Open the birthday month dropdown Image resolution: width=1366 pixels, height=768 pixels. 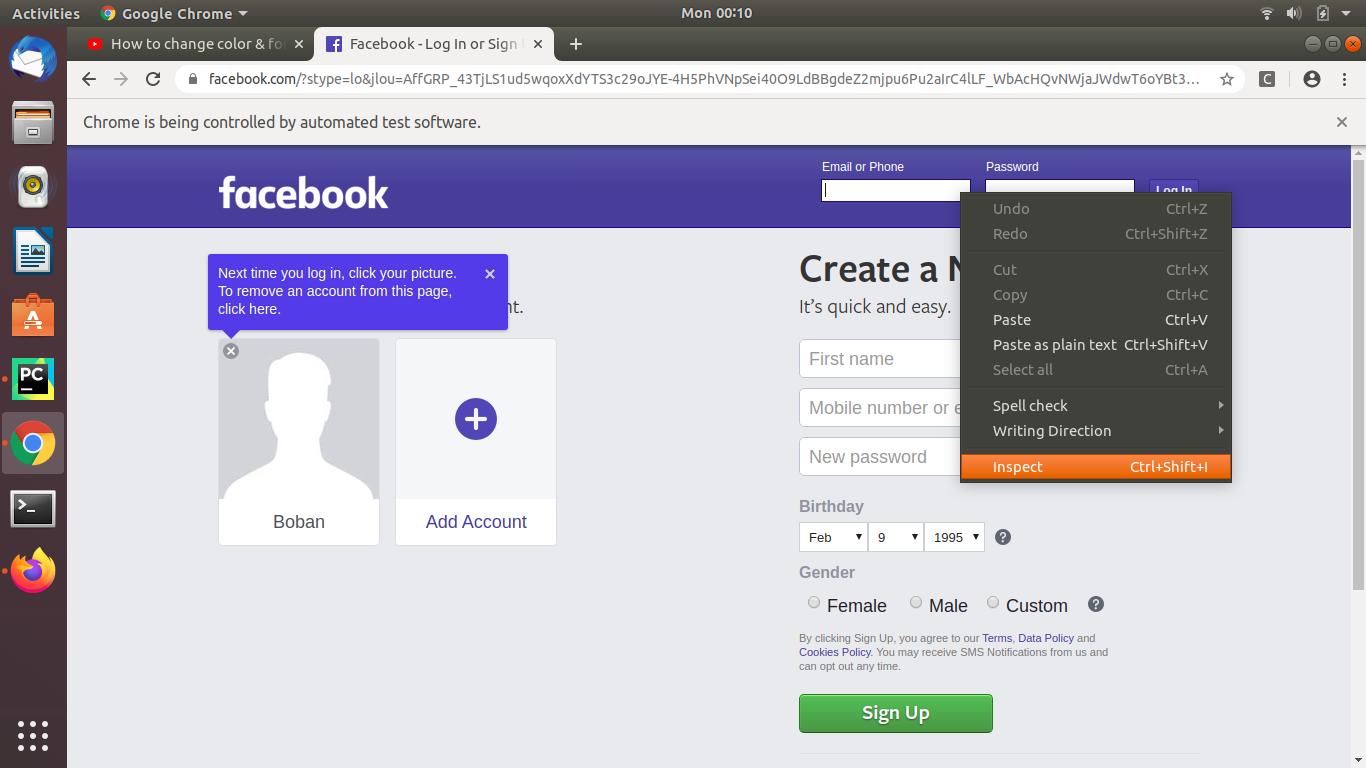click(833, 537)
